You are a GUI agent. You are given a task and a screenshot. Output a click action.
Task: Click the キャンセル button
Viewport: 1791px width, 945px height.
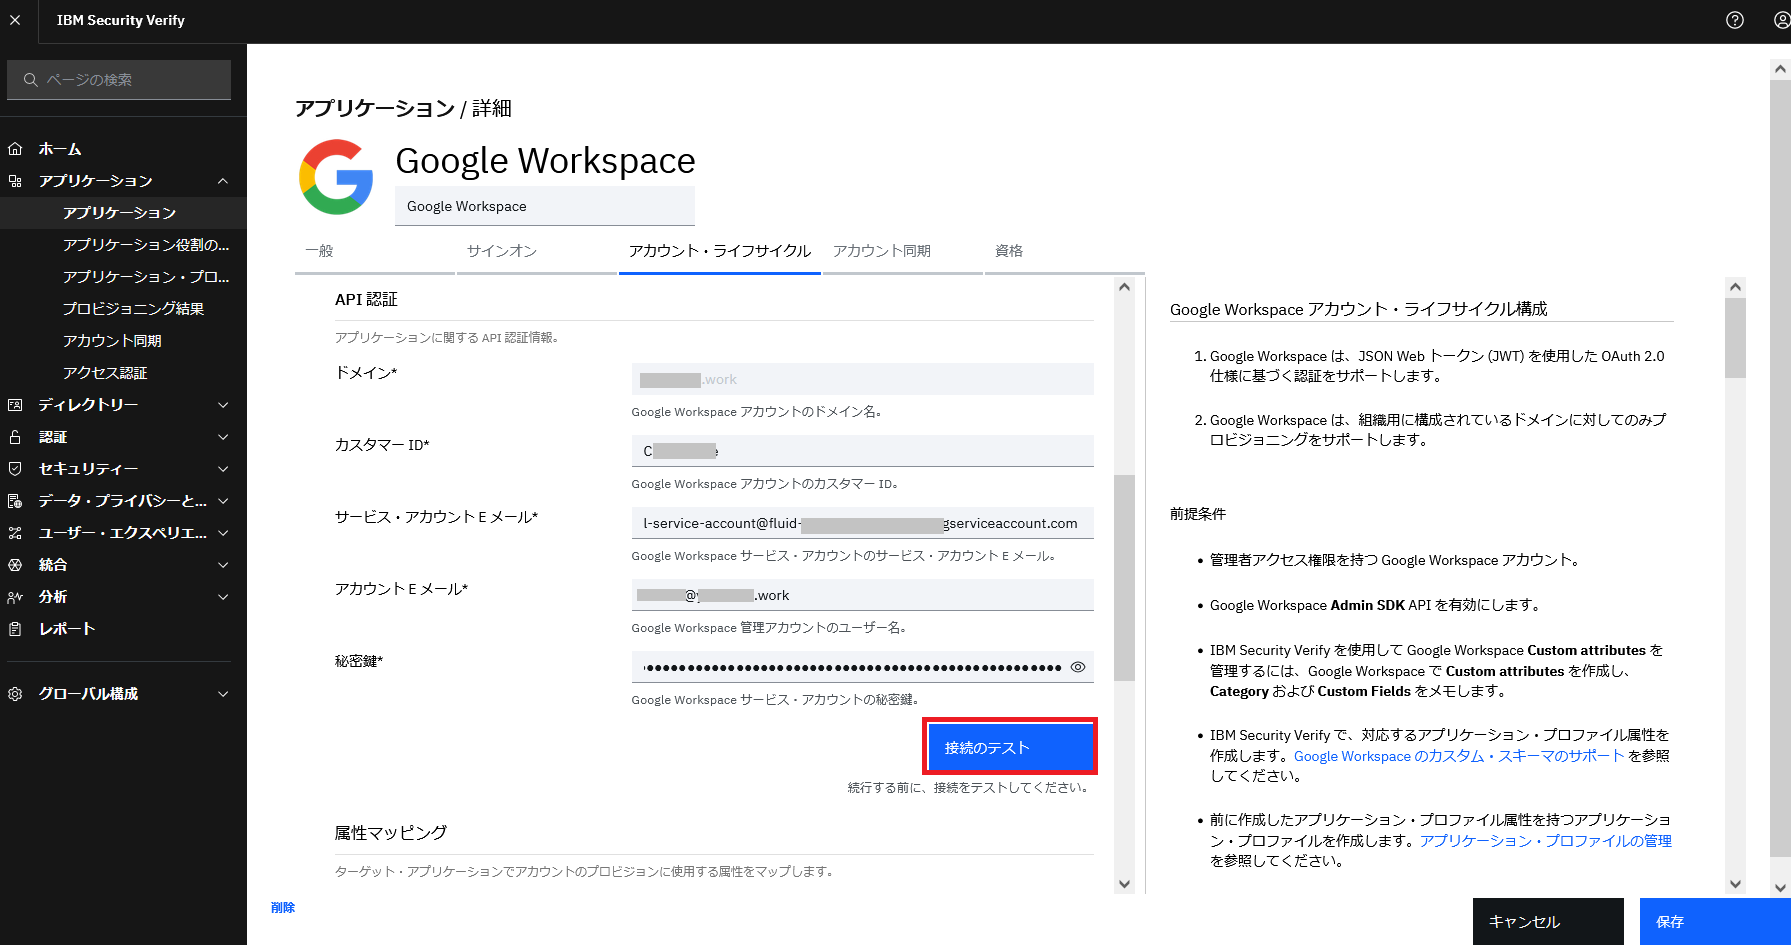[1548, 921]
